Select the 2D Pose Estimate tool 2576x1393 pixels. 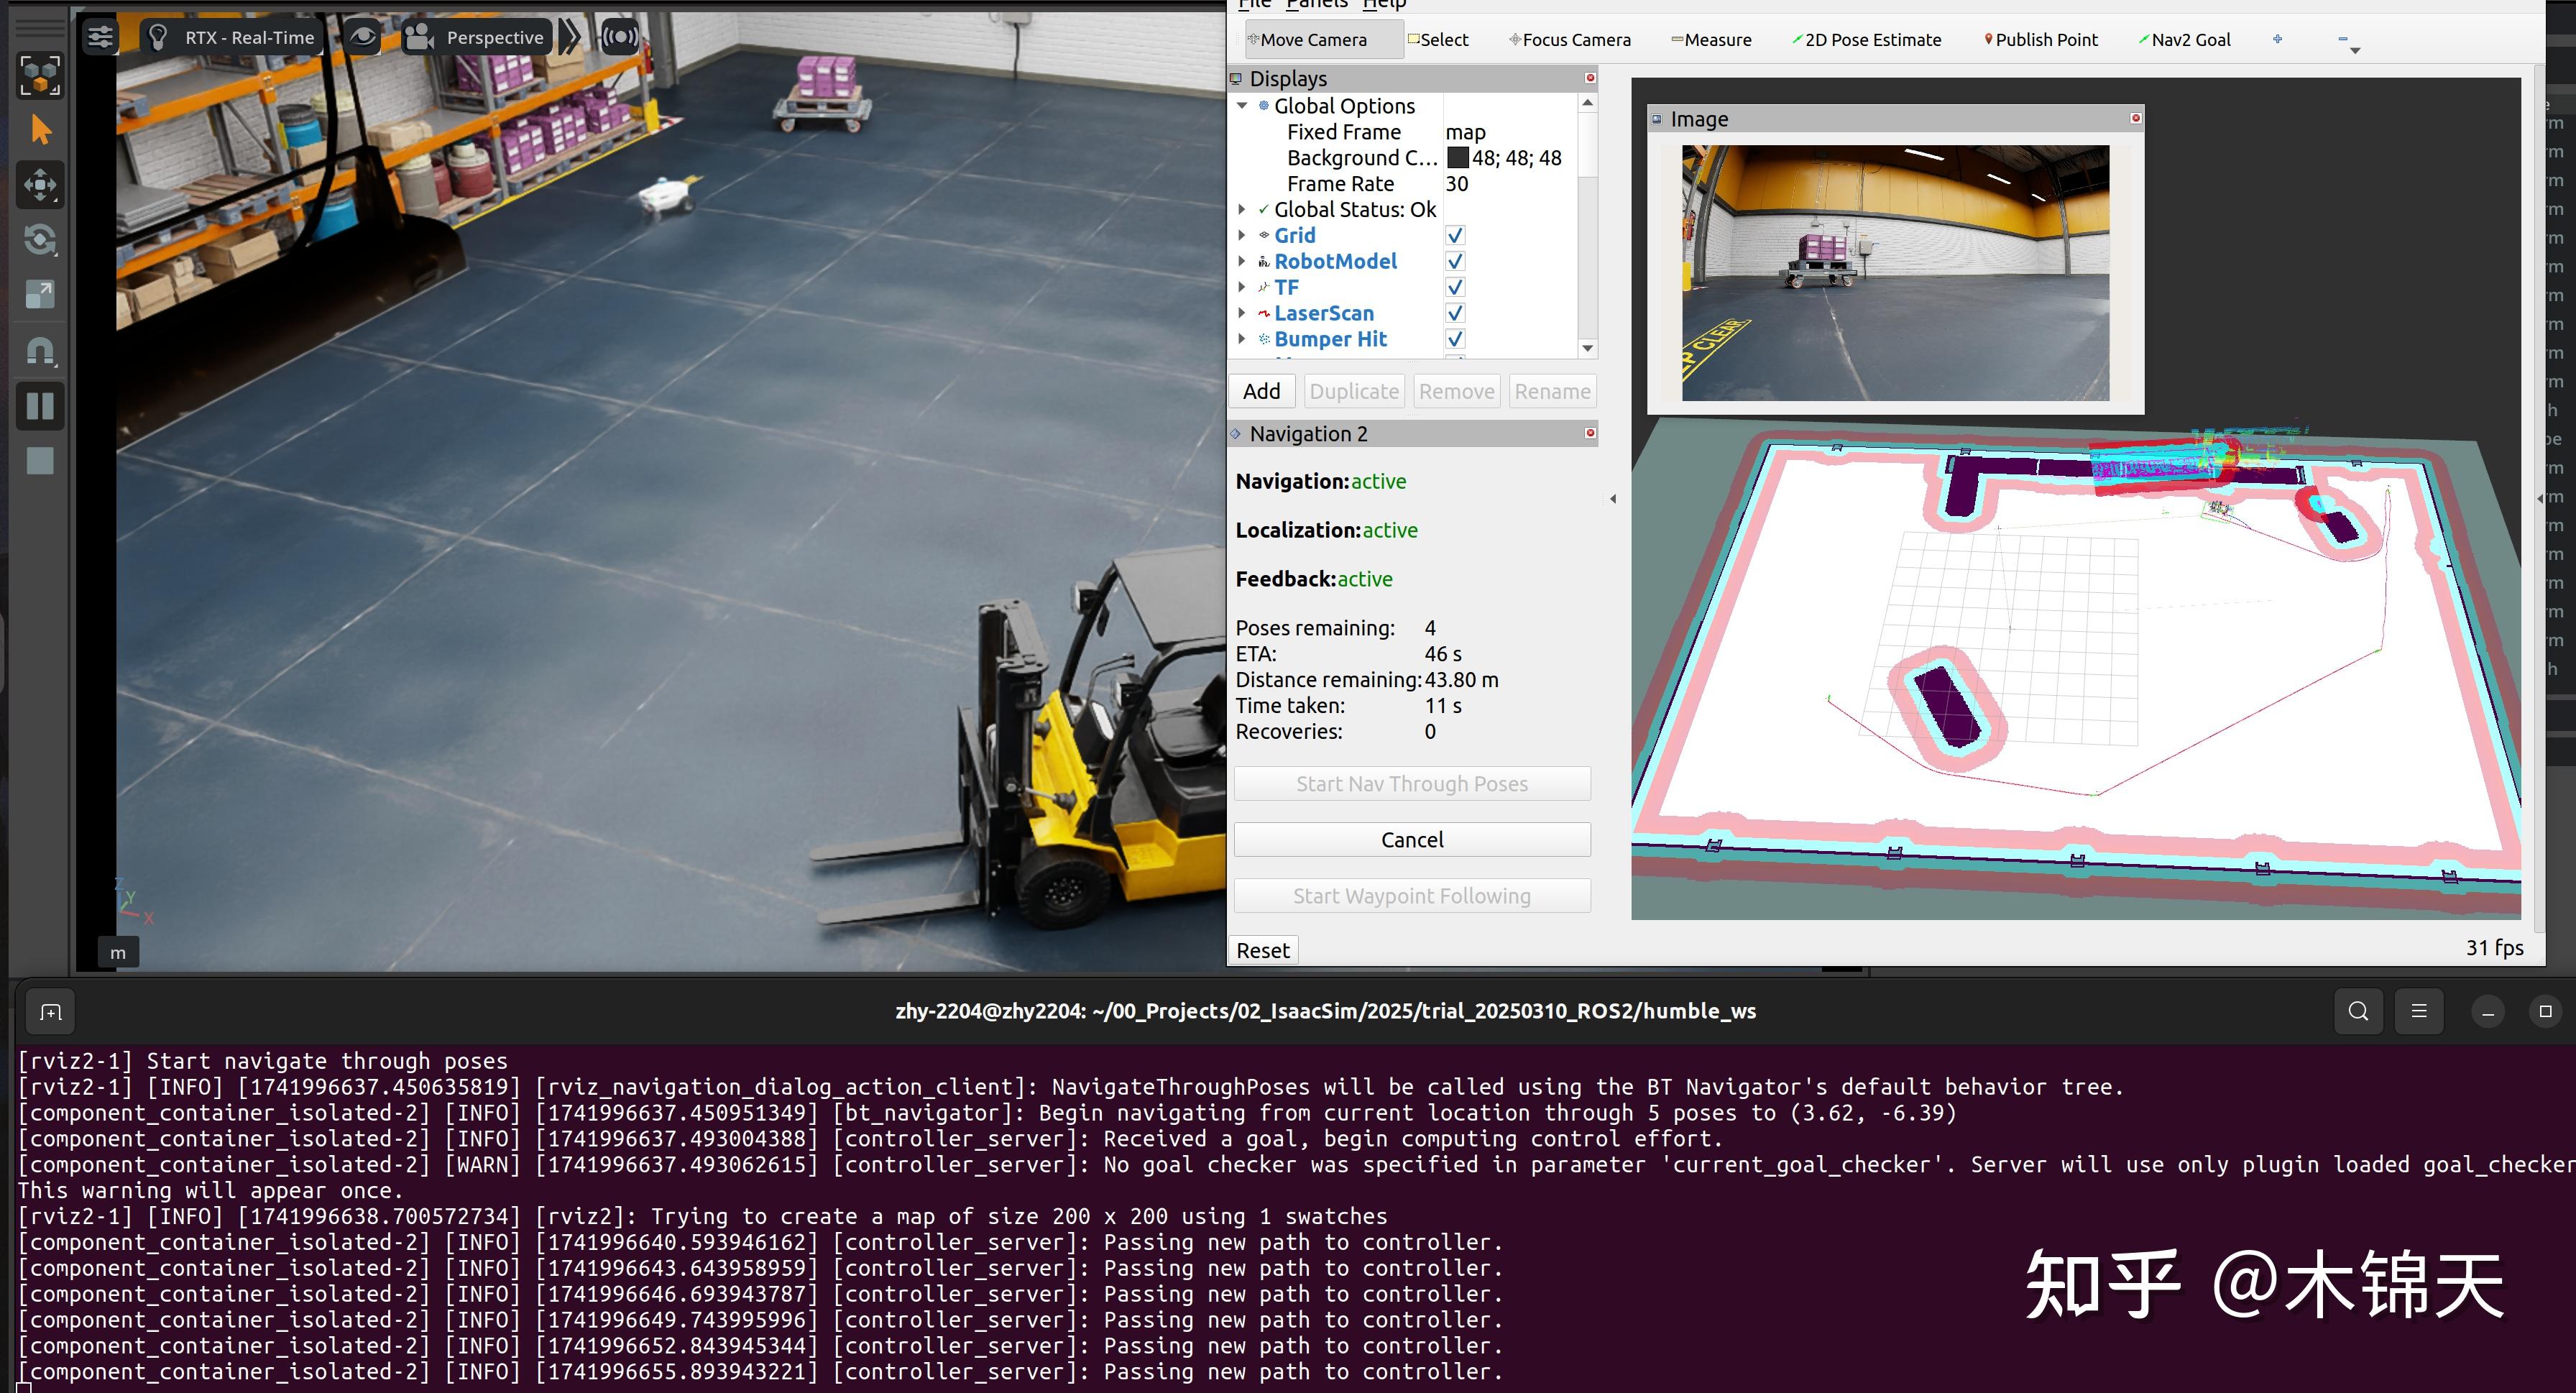1867,40
